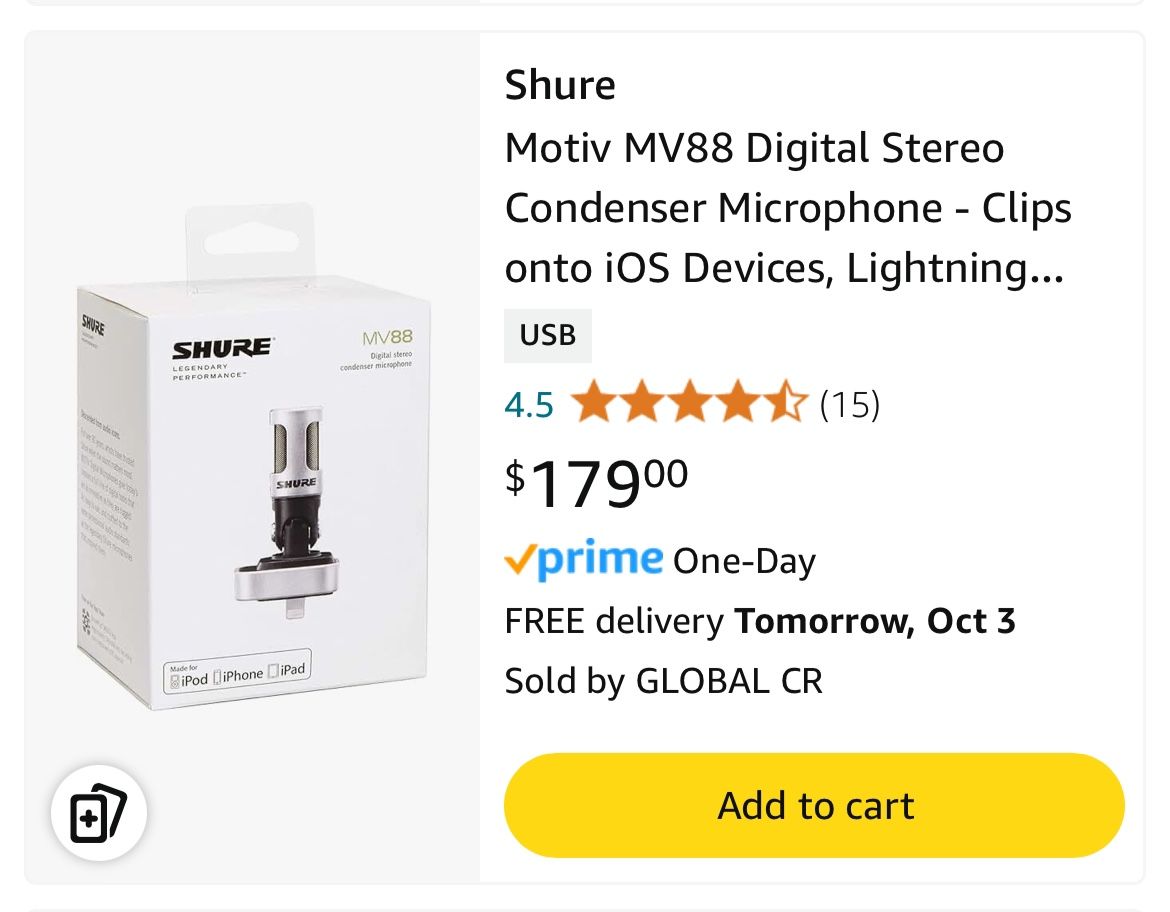Image resolution: width=1170 pixels, height=912 pixels.
Task: Click the image stack icon on the product photo
Action: (99, 813)
